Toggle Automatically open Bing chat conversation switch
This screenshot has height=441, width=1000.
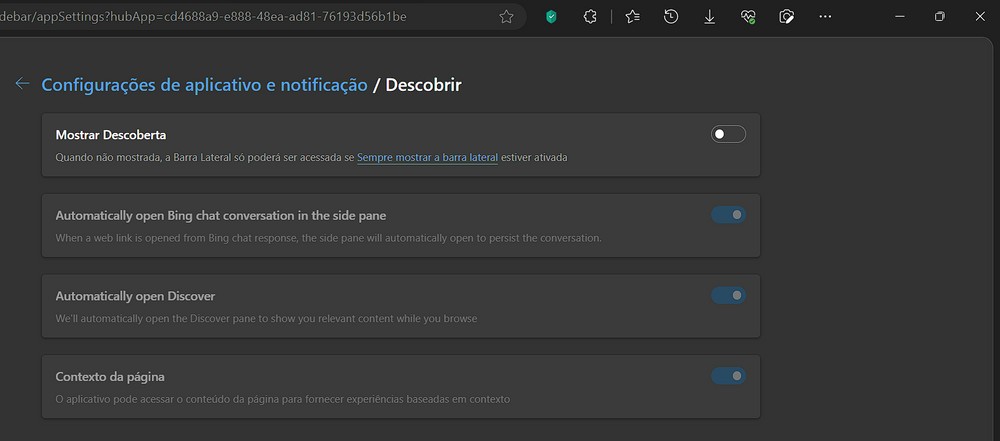pyautogui.click(x=728, y=215)
